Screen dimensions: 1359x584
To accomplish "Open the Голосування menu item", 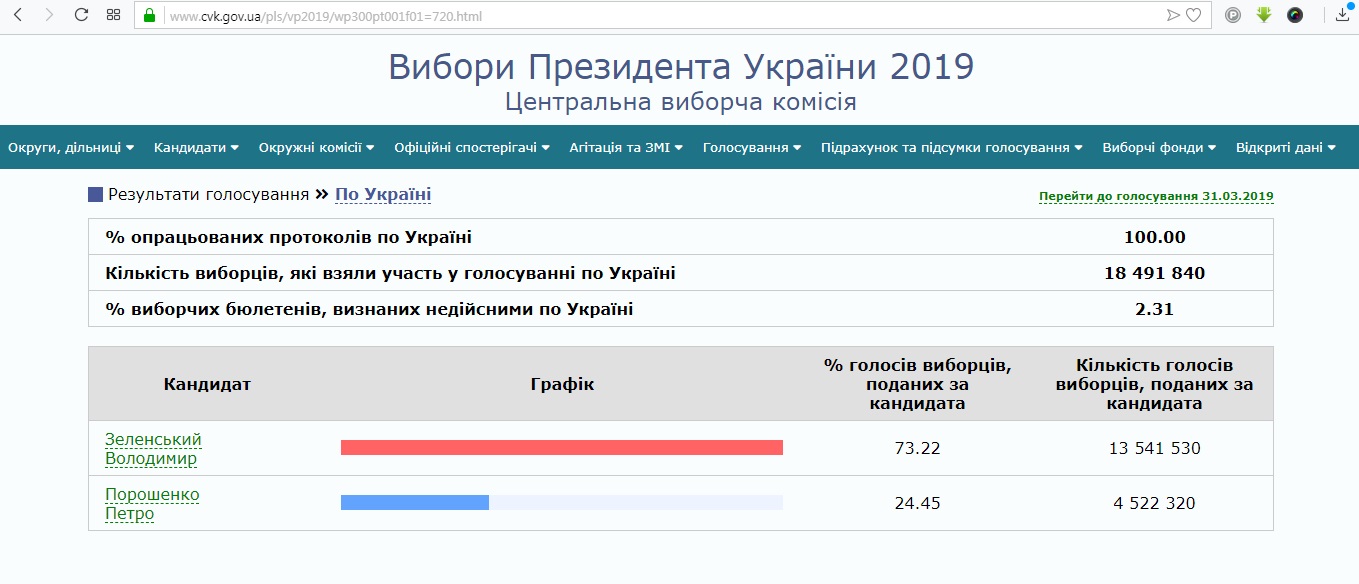I will [x=752, y=148].
